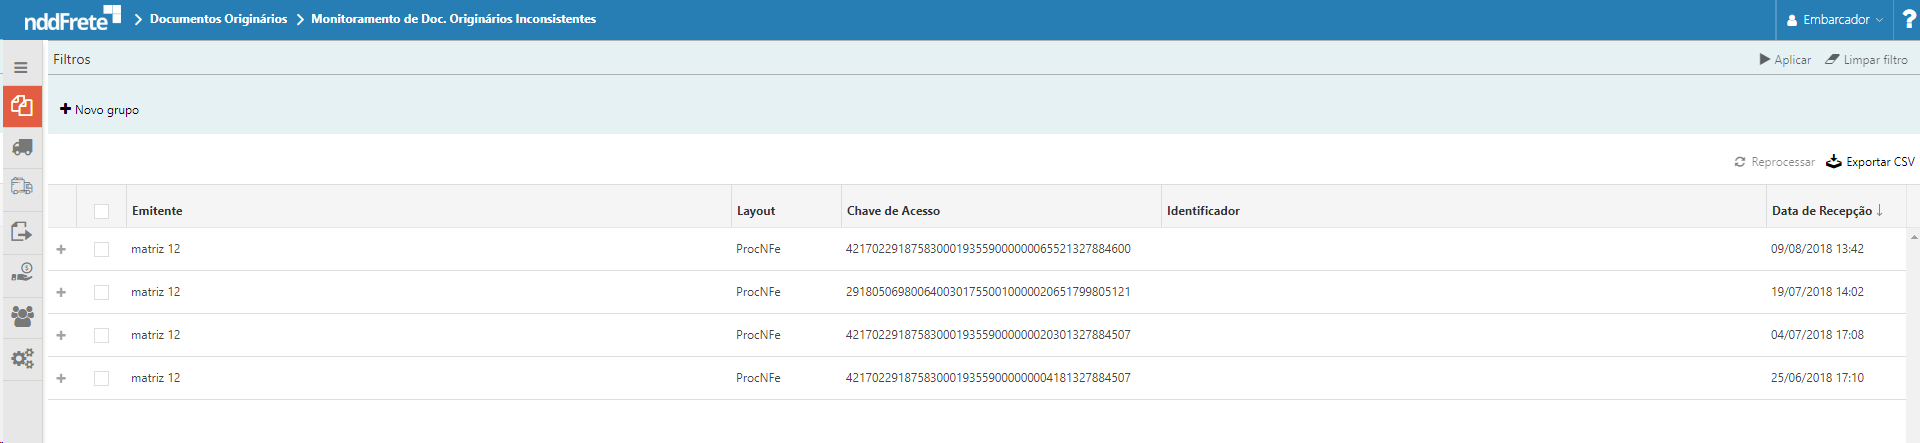Image resolution: width=1920 pixels, height=443 pixels.
Task: Open the Embarcador user dropdown
Action: point(1835,20)
